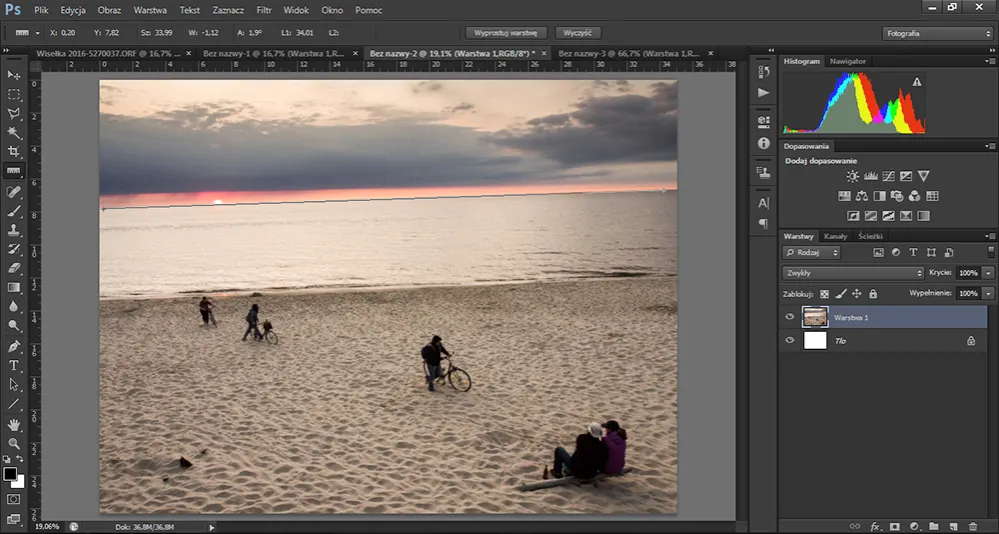Add a Levels adjustment

pos(870,177)
